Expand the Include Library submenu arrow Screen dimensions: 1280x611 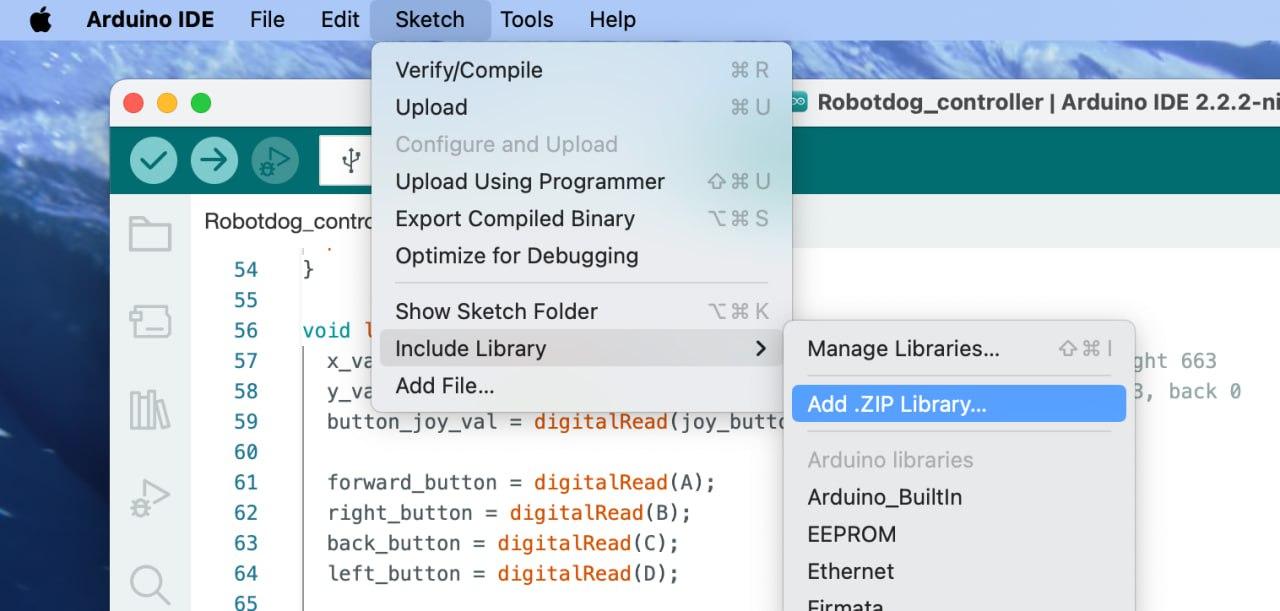(761, 348)
